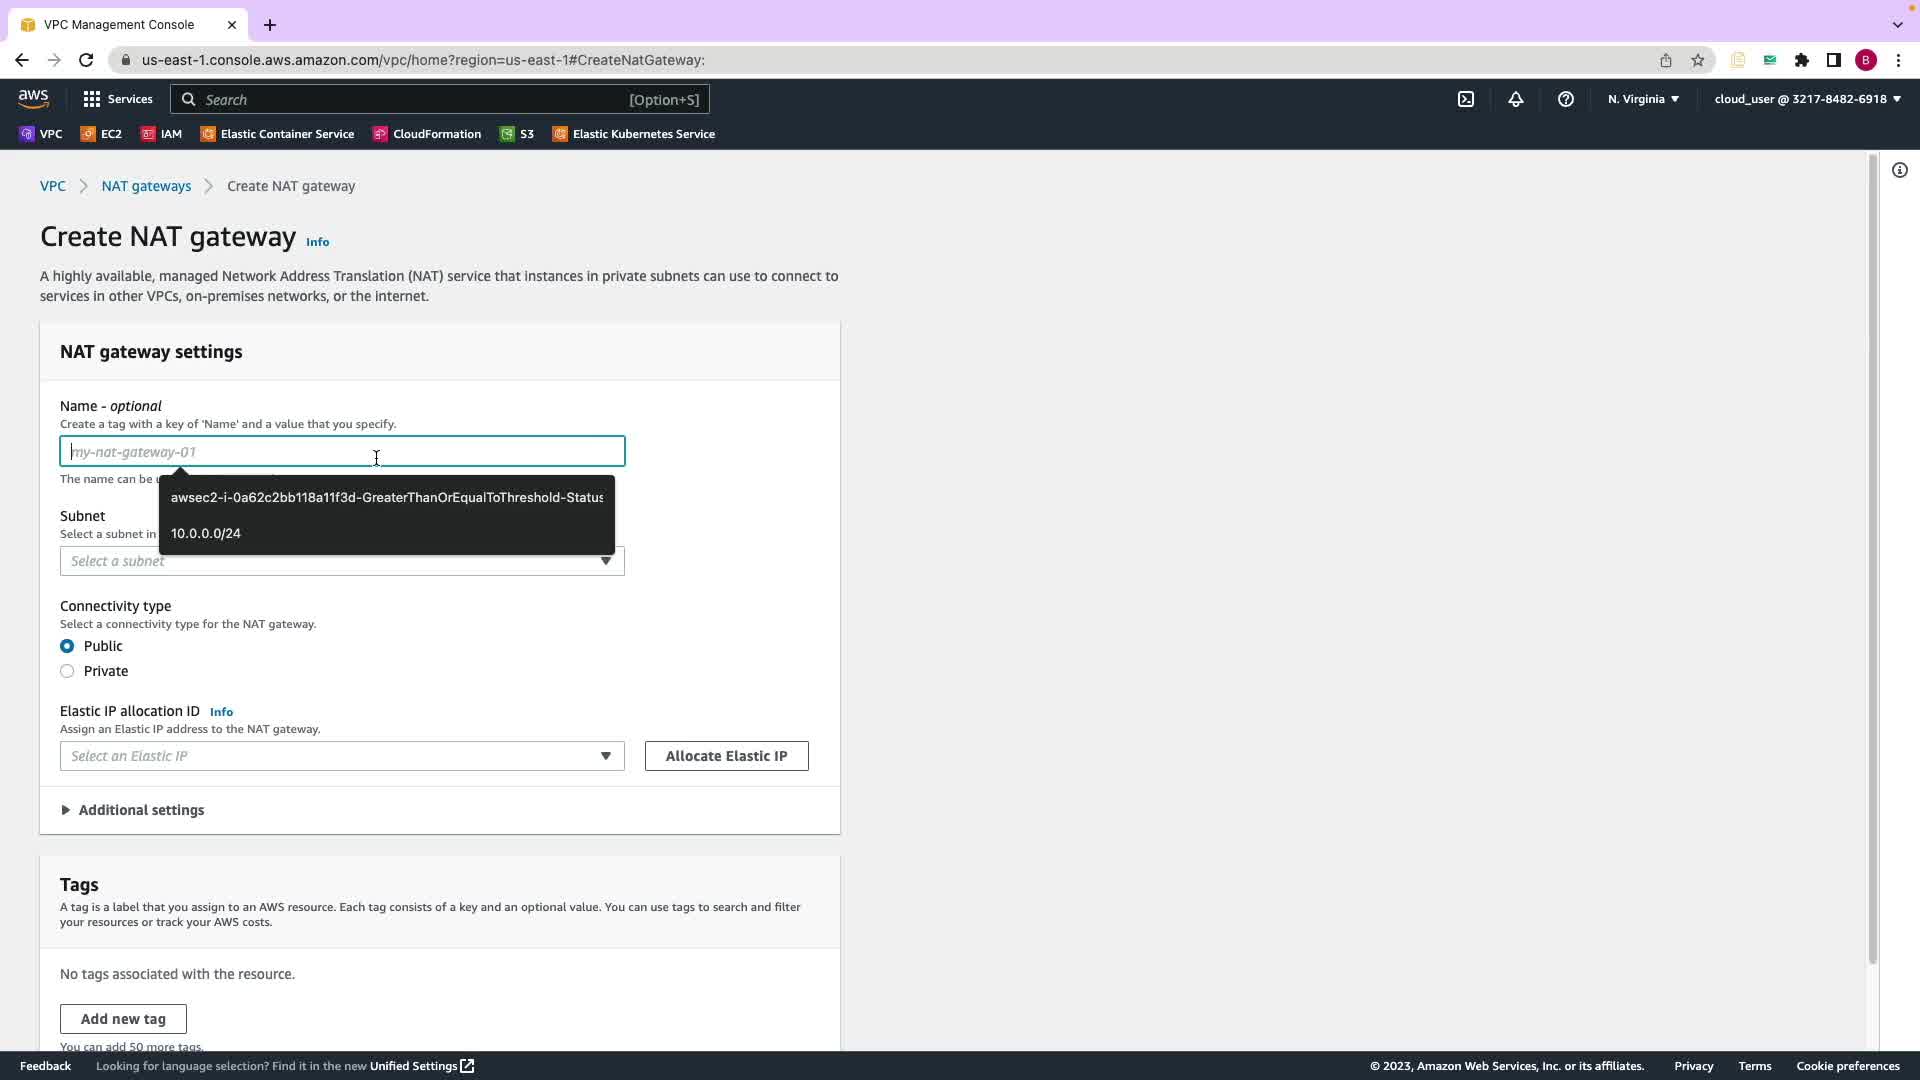Image resolution: width=1920 pixels, height=1080 pixels.
Task: Click the AWS logo home icon
Action: pos(33,98)
